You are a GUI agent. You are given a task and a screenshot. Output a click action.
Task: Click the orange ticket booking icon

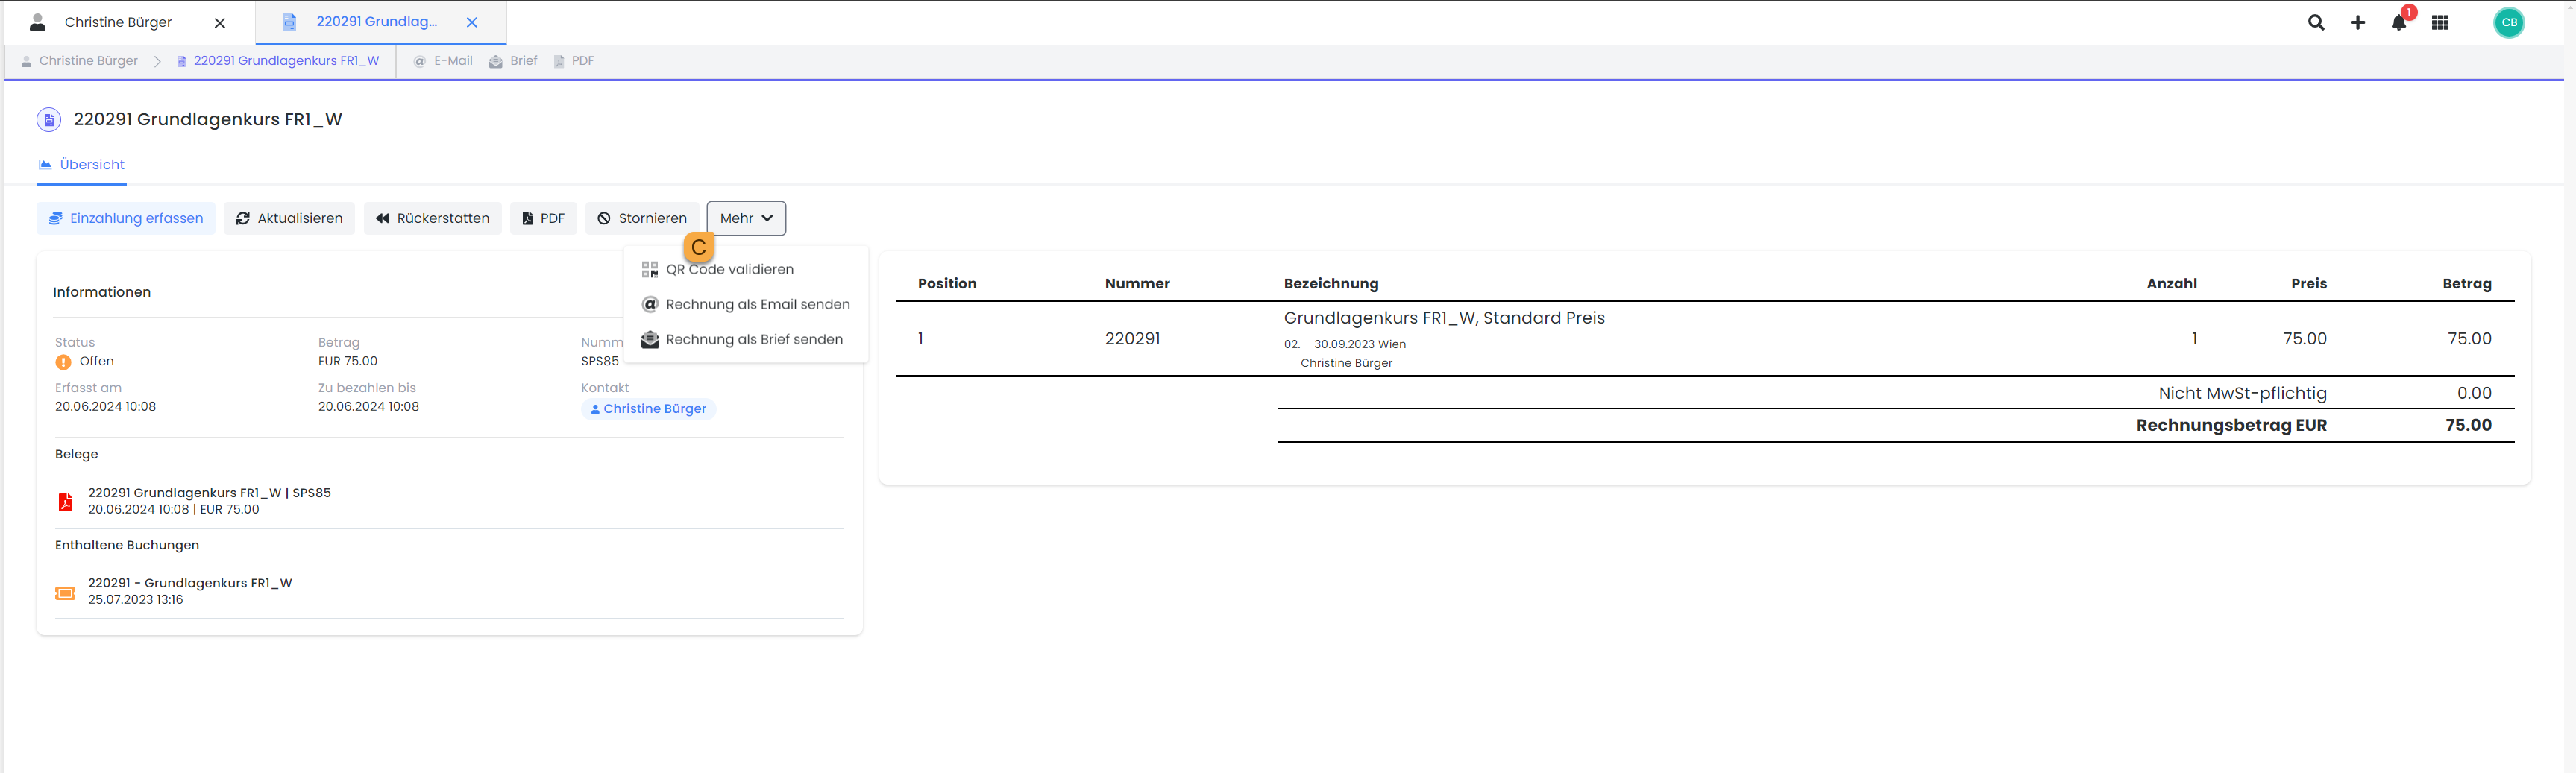[65, 592]
